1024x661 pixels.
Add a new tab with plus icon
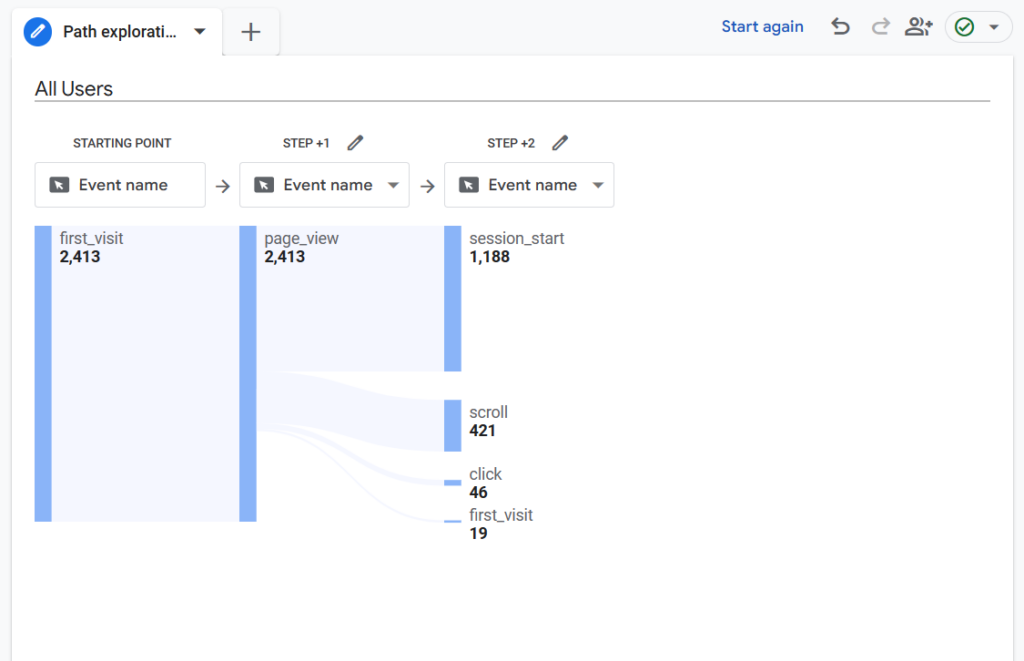251,32
